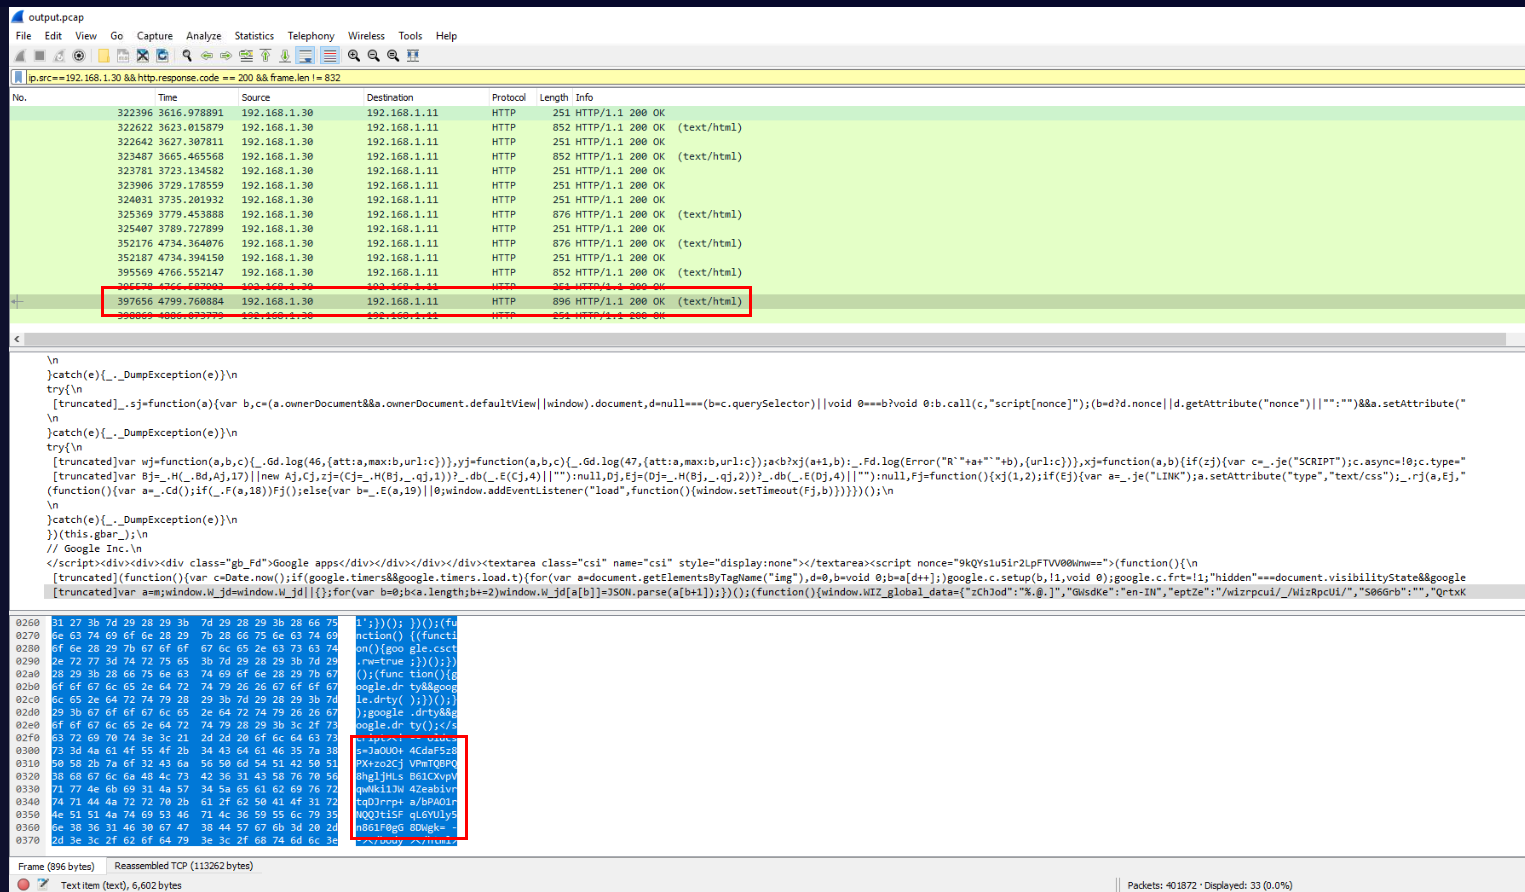This screenshot has height=892, width=1525.
Task: Switch to the Frame (896 bytes) tab
Action: pos(56,866)
